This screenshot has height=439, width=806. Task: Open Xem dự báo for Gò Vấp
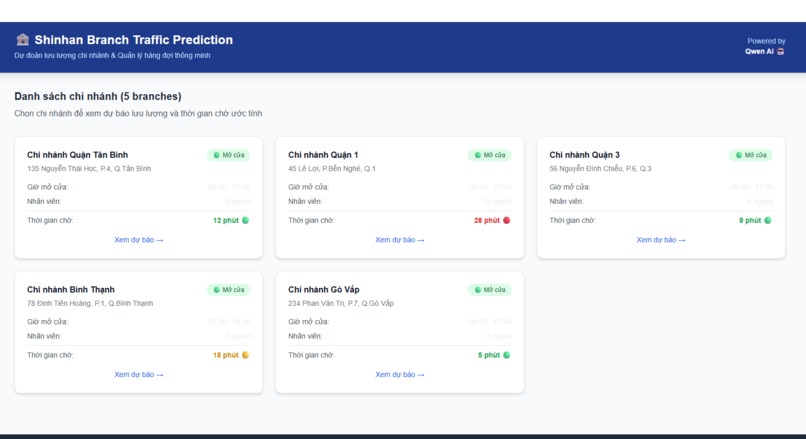(400, 374)
